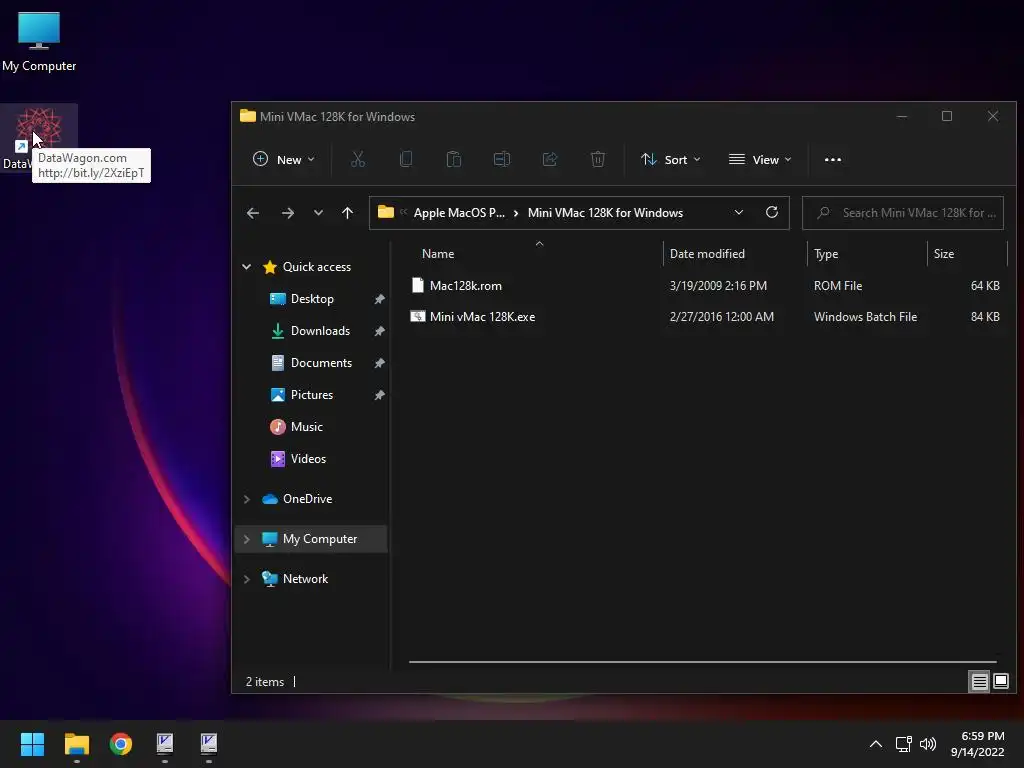This screenshot has height=768, width=1024.
Task: Select Downloads in Quick access
Action: [320, 330]
